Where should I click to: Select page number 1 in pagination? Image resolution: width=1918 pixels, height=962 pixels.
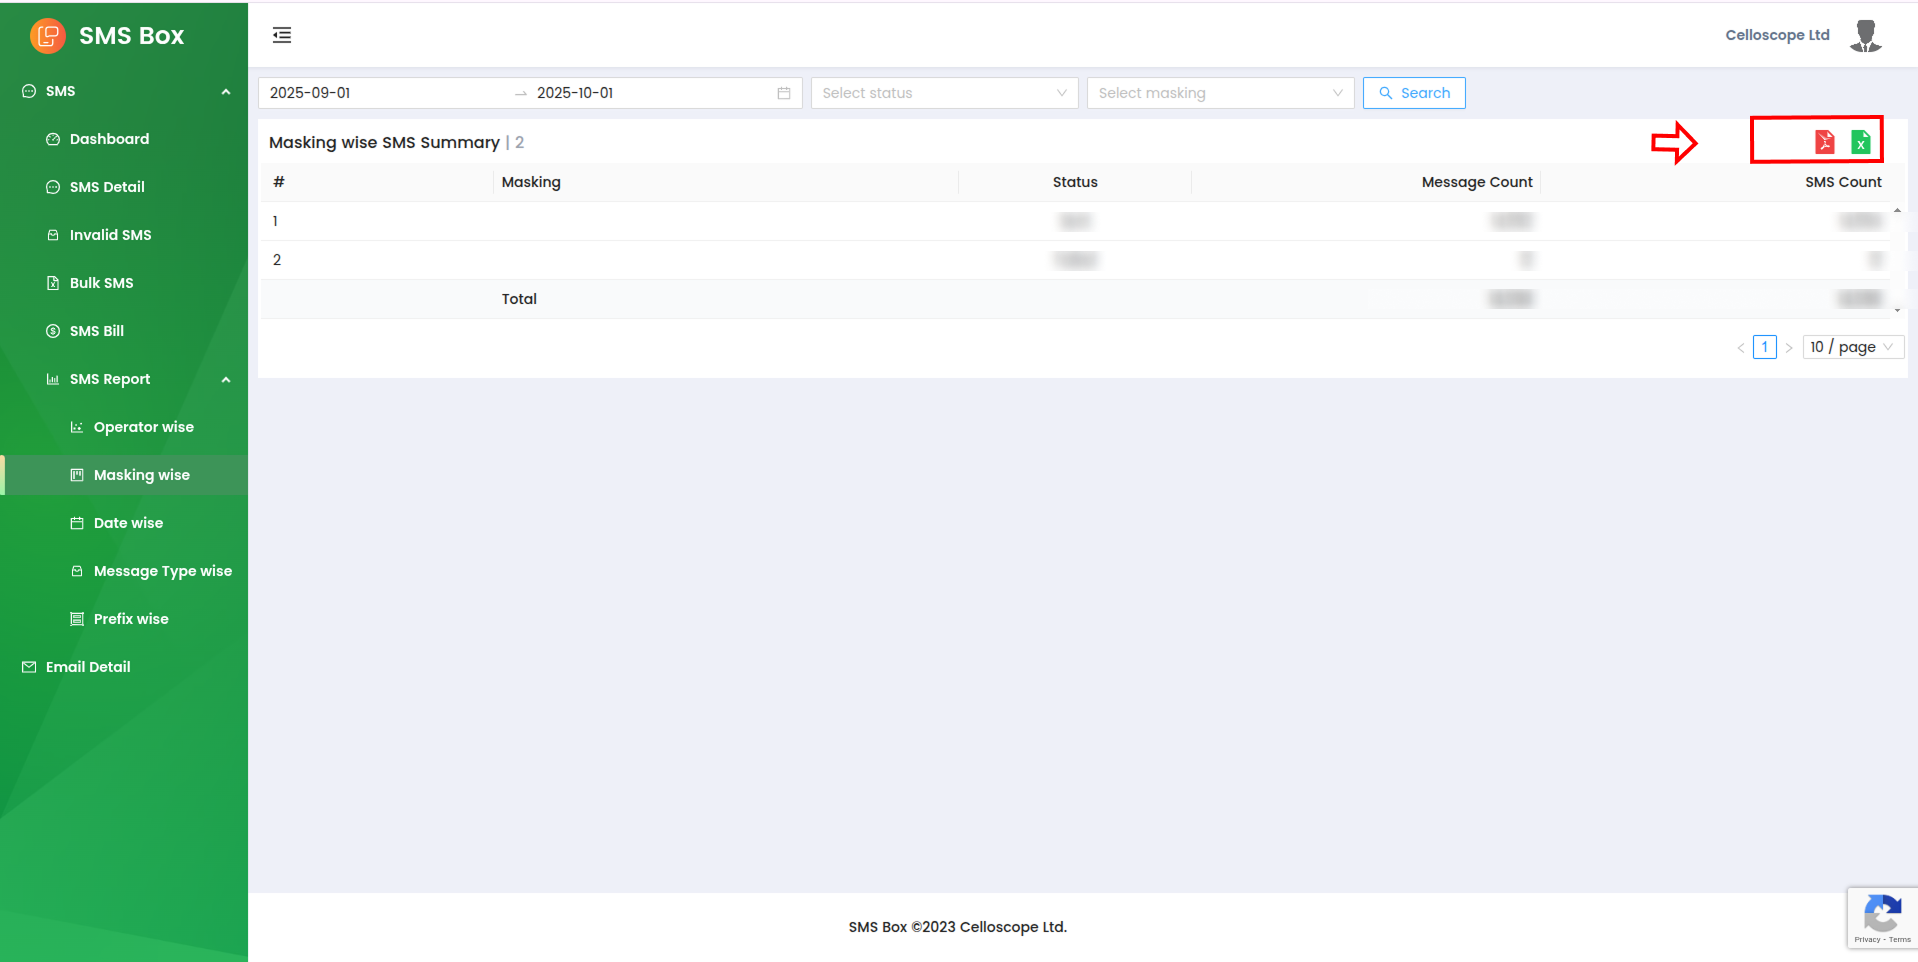pos(1764,347)
